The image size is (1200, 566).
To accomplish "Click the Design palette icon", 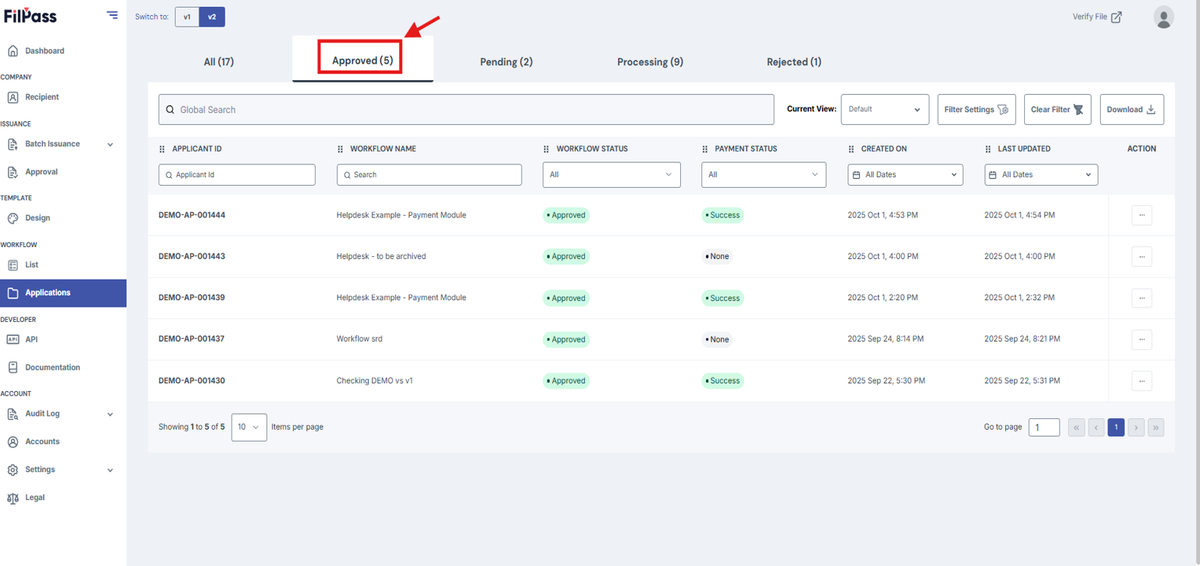I will 13,218.
